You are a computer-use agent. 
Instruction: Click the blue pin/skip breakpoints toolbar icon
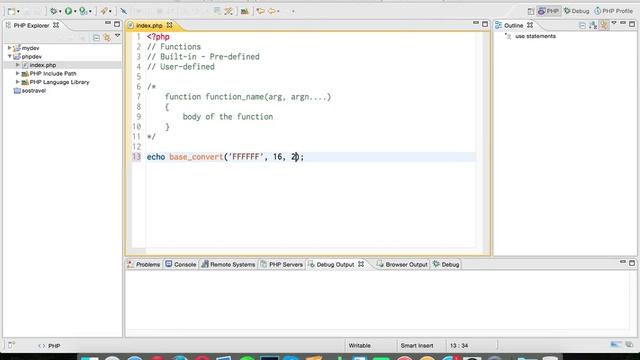[123, 11]
